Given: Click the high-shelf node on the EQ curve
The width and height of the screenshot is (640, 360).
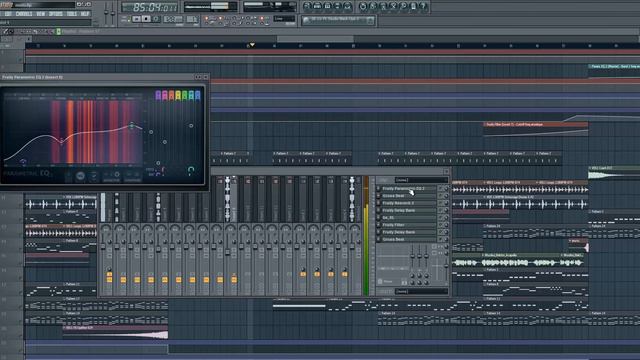Looking at the screenshot, I should [131, 125].
